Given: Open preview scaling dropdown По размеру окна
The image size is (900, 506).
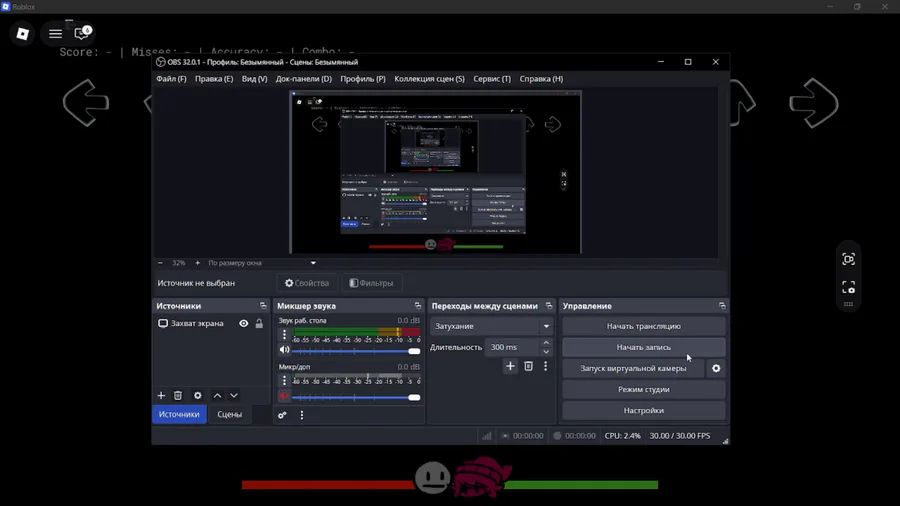Looking at the screenshot, I should tap(262, 263).
